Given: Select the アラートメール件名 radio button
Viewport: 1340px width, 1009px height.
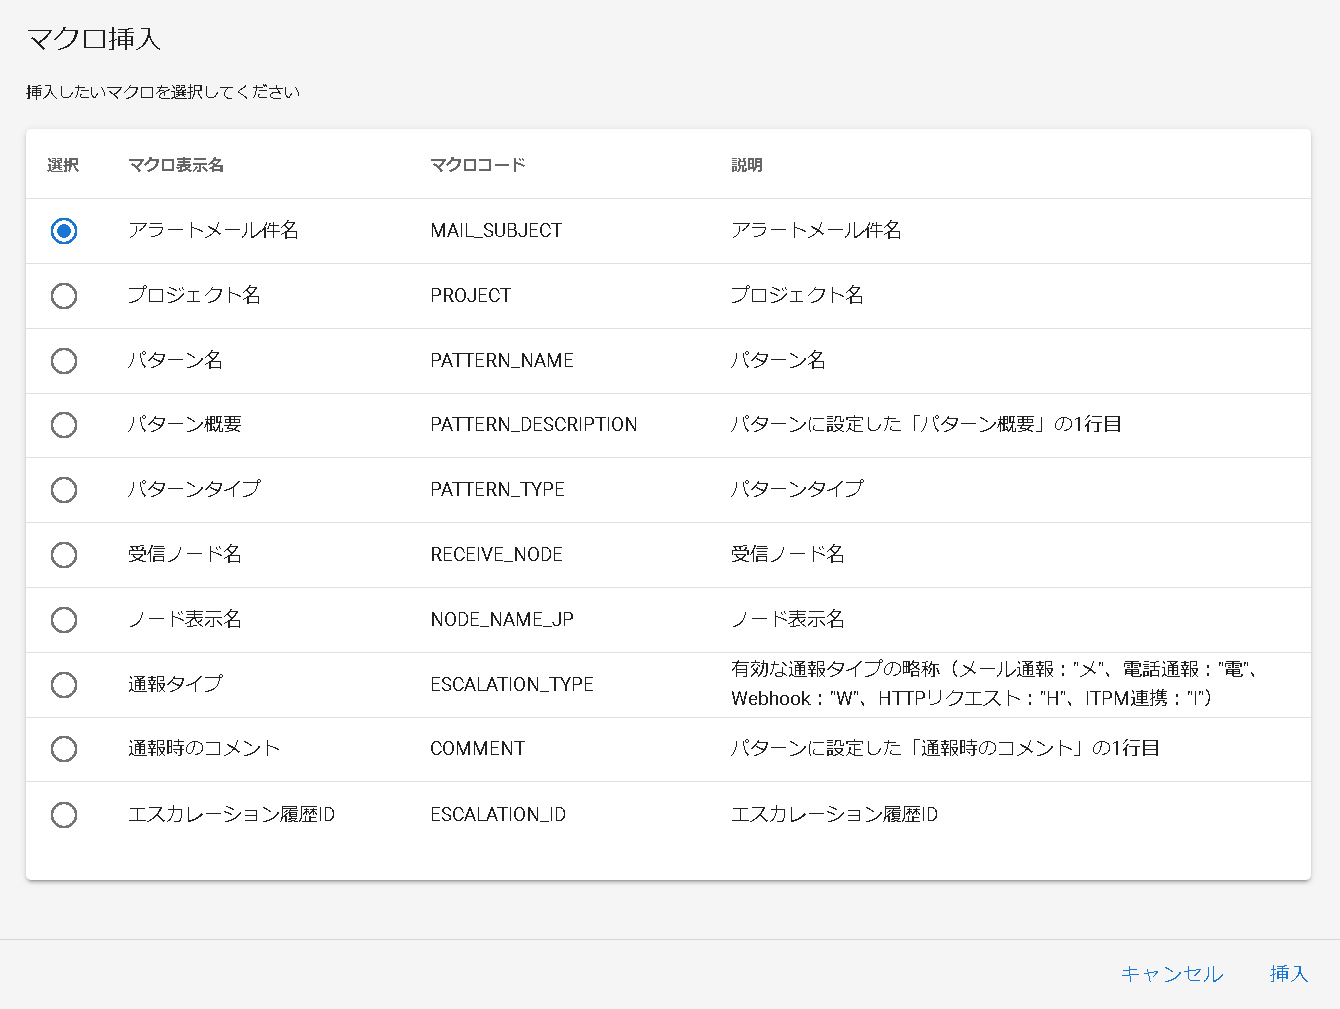Looking at the screenshot, I should 64,231.
